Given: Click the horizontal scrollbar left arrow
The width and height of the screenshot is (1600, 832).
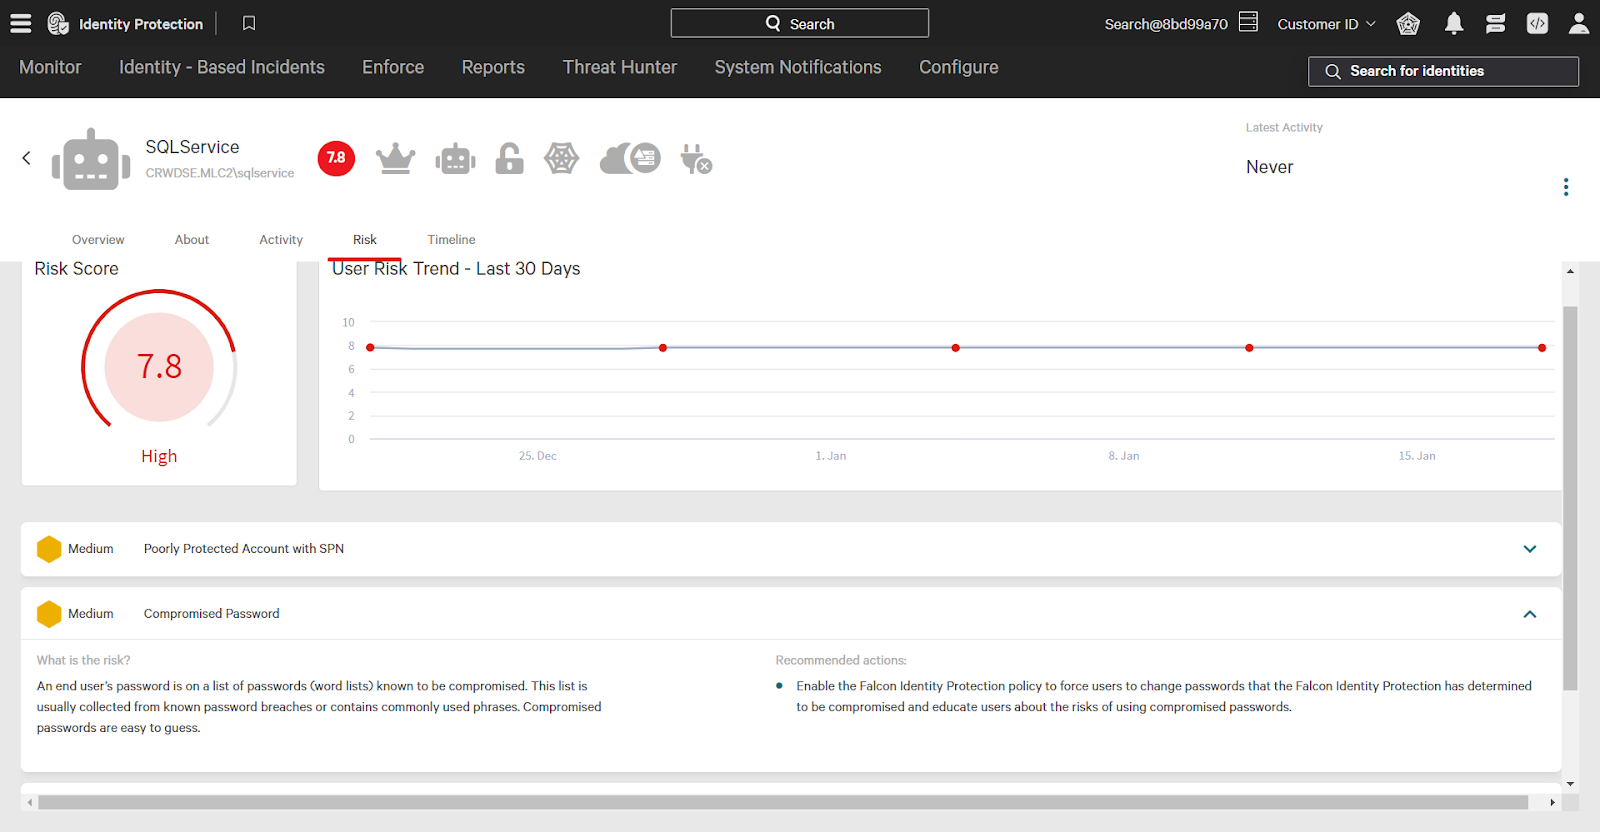Looking at the screenshot, I should [x=30, y=802].
